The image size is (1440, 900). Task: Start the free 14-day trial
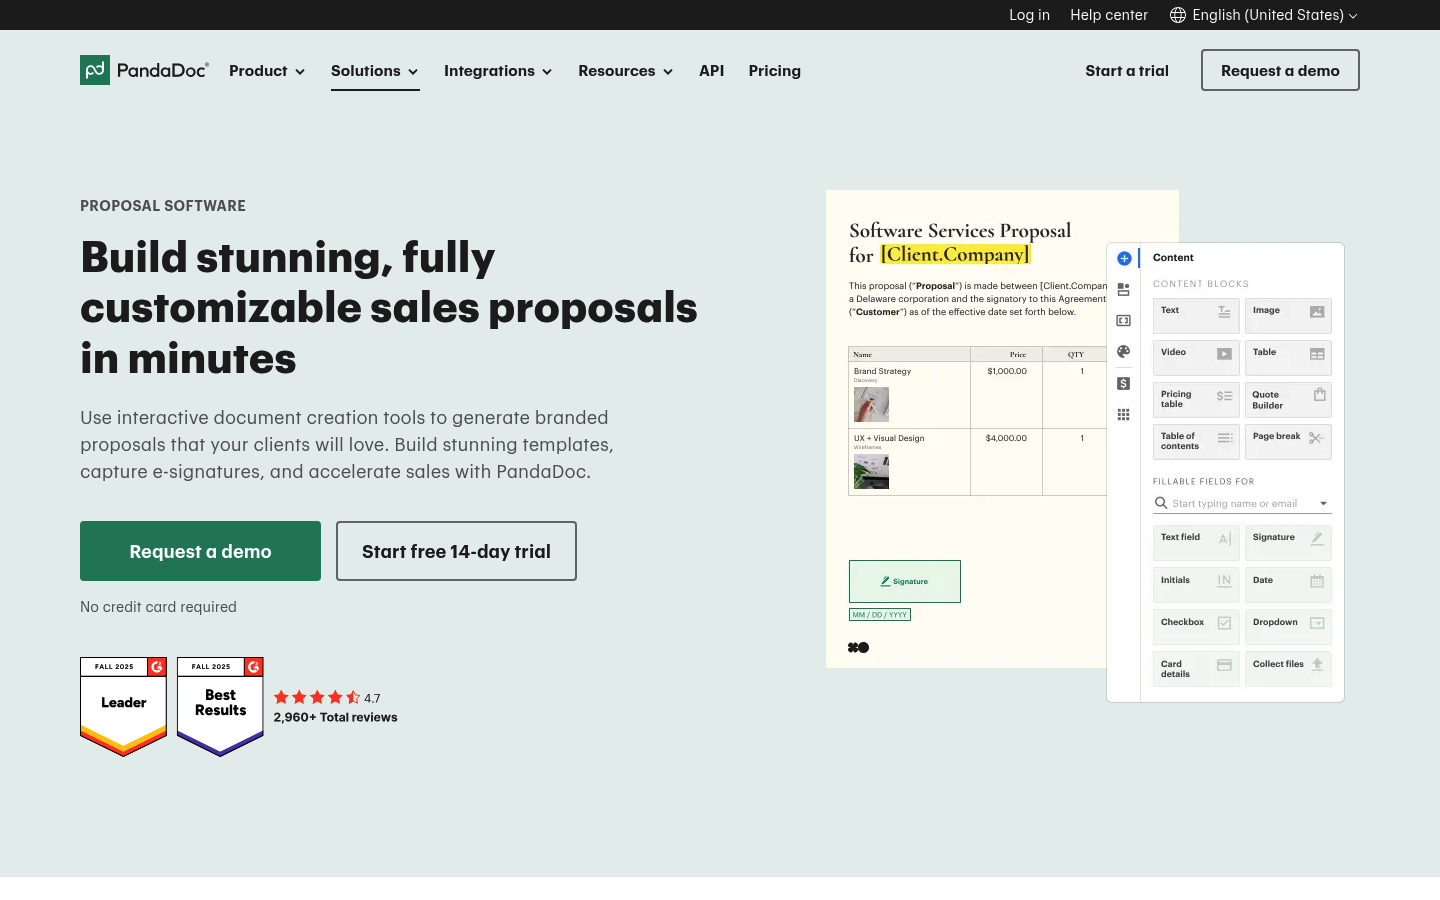click(x=456, y=551)
